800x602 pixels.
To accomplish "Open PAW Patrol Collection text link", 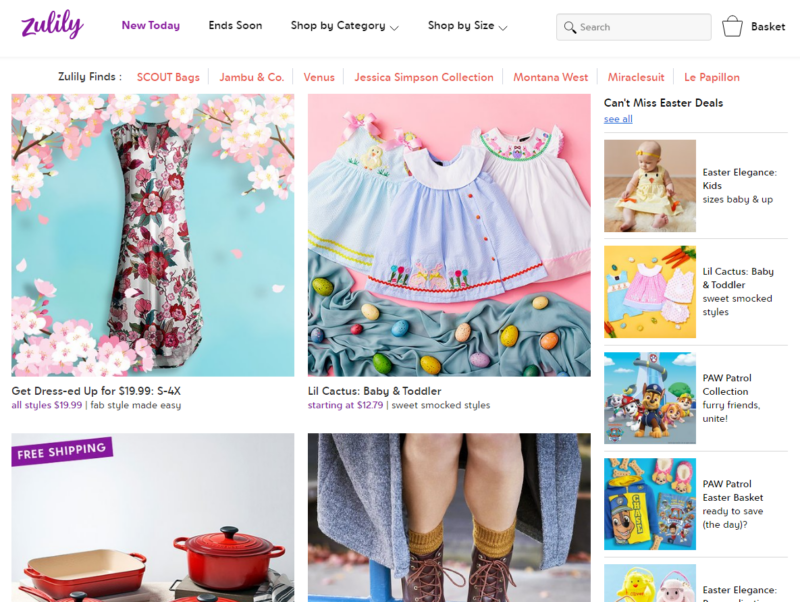I will pos(731,398).
